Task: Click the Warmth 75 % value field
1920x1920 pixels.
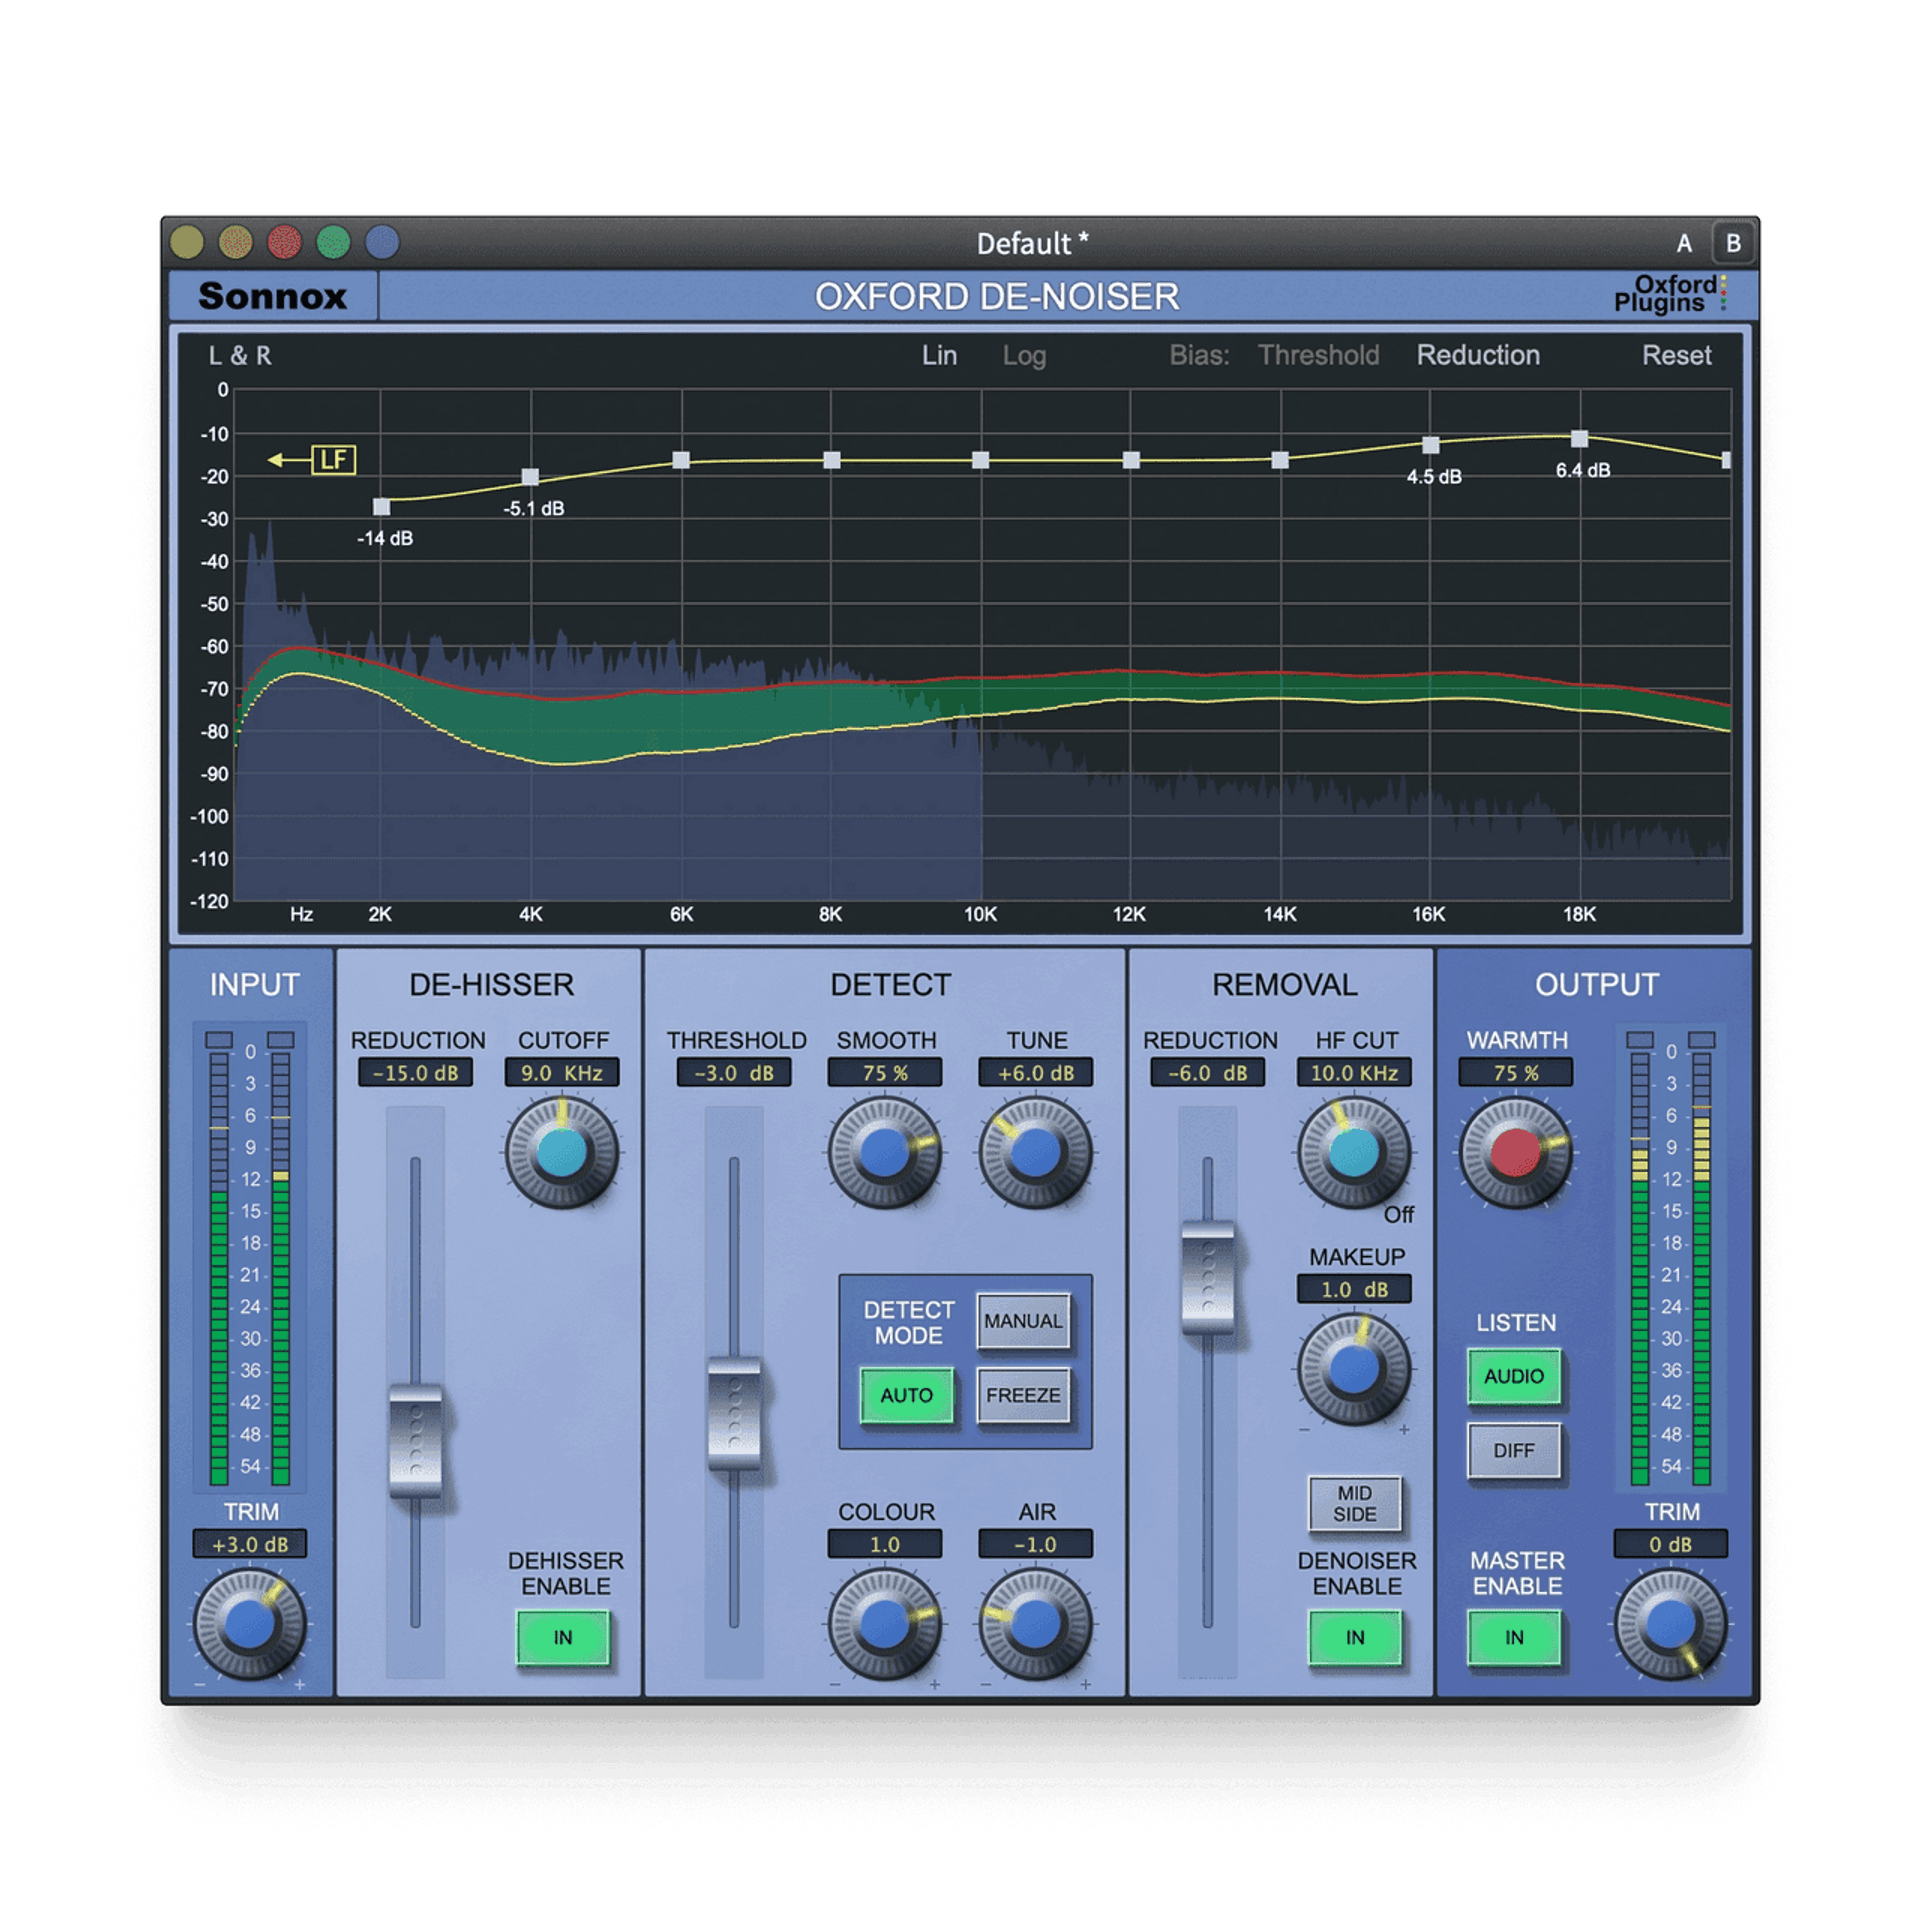Action: tap(1516, 1073)
